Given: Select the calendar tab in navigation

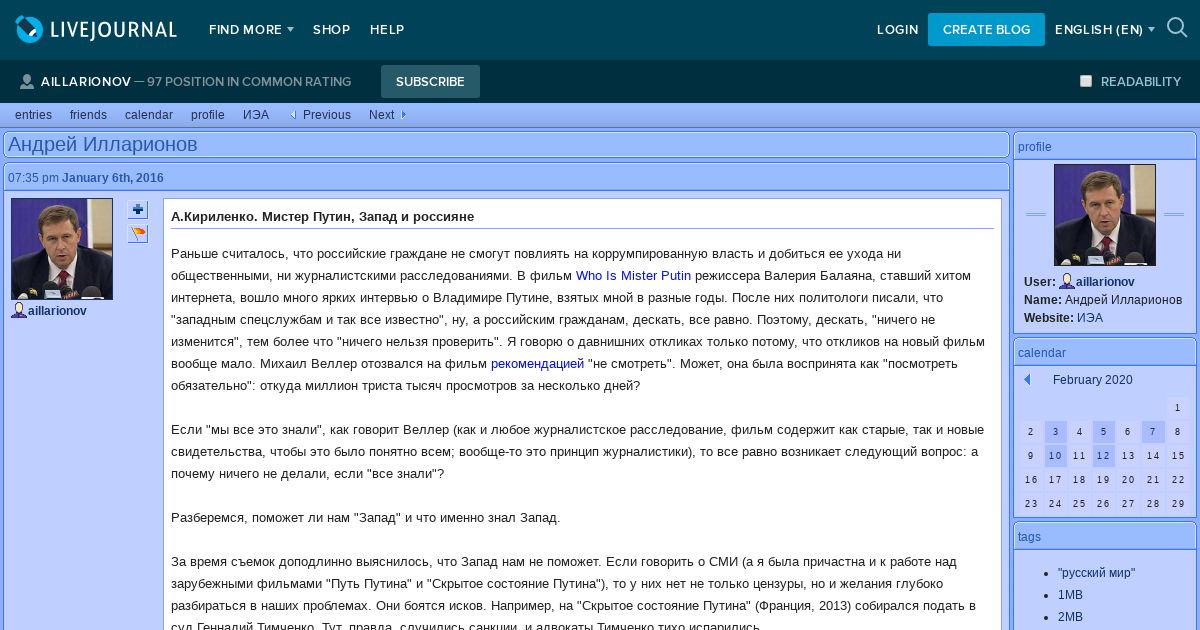Looking at the screenshot, I should pyautogui.click(x=149, y=115).
